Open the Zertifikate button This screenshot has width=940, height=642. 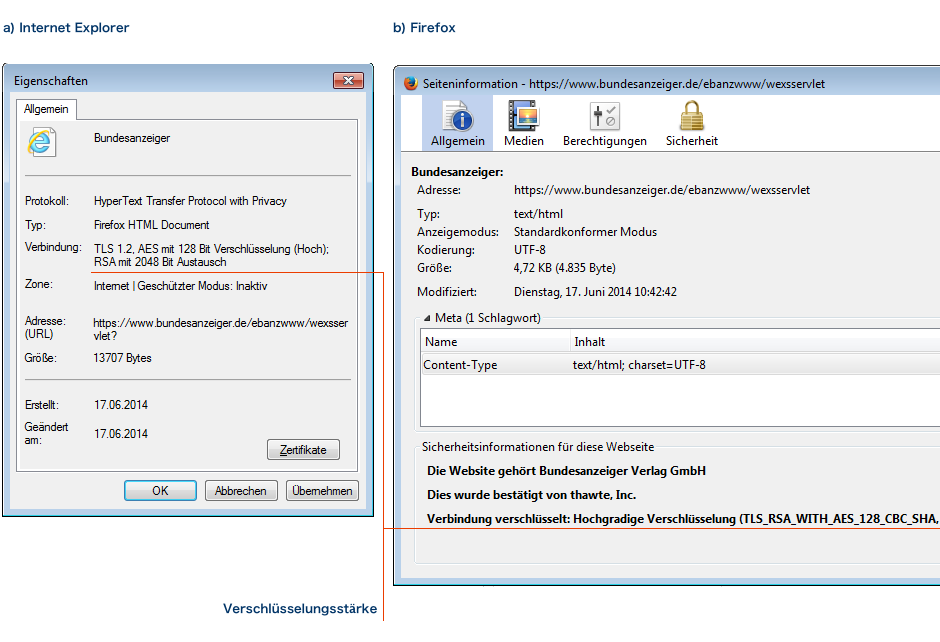303,450
